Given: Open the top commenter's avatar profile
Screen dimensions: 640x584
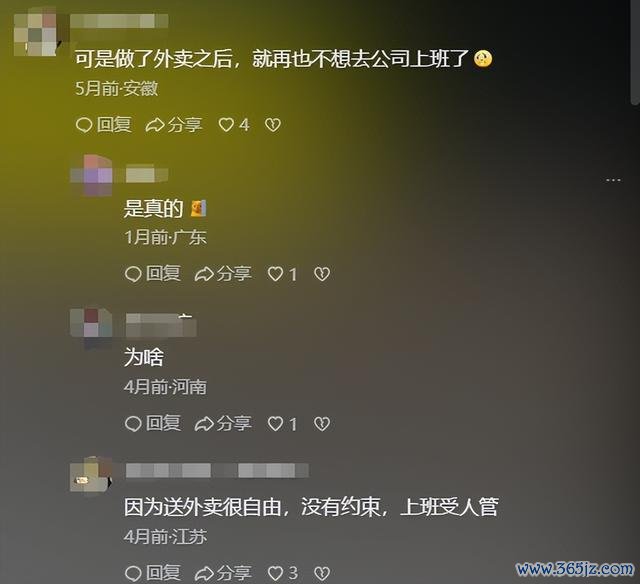Looking at the screenshot, I should tap(36, 33).
